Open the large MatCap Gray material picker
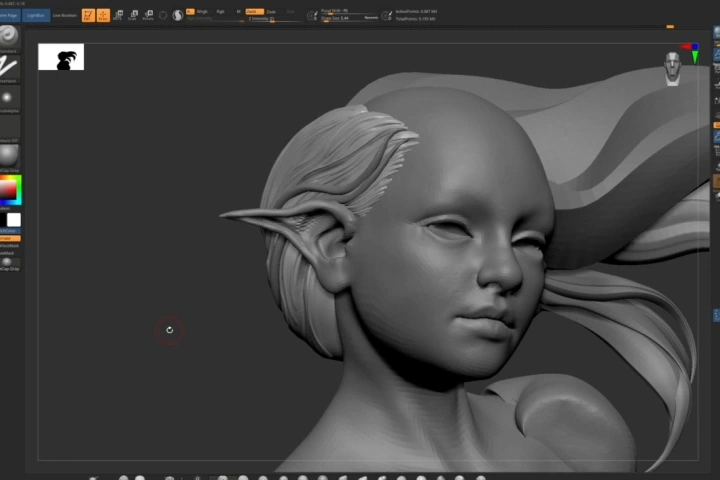This screenshot has width=720, height=480. [x=10, y=156]
